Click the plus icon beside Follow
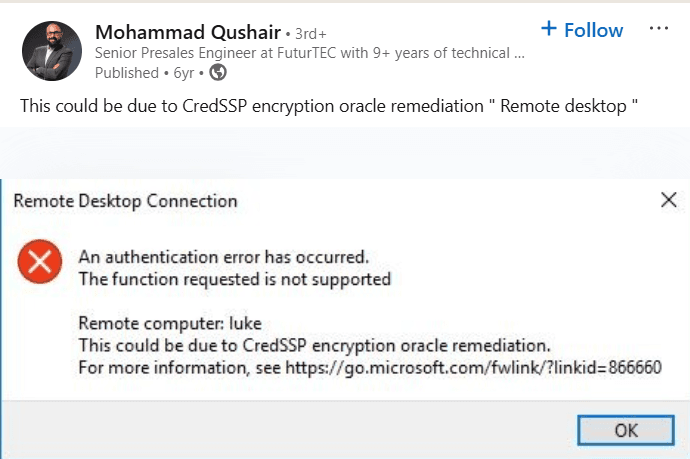690x459 pixels. tap(548, 29)
